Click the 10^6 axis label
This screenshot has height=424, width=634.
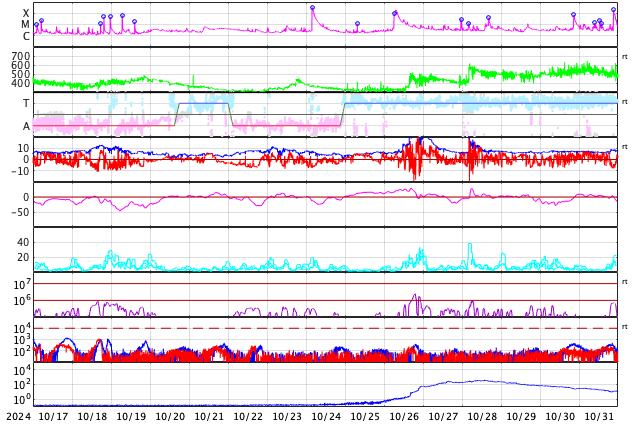tap(22, 301)
